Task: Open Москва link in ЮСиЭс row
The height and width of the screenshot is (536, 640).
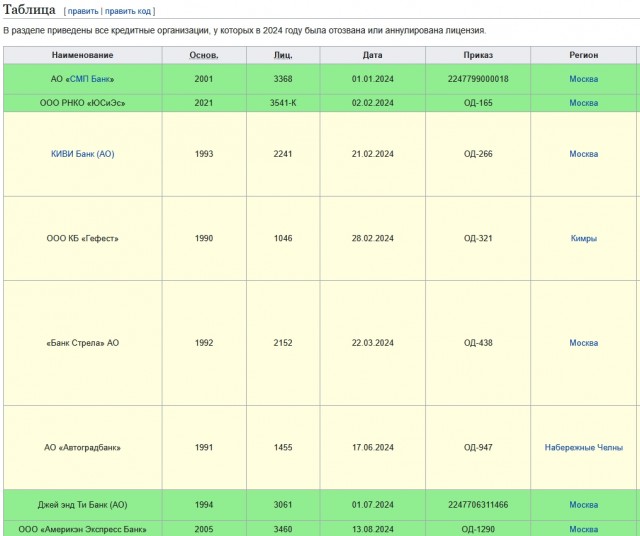Action: 584,103
